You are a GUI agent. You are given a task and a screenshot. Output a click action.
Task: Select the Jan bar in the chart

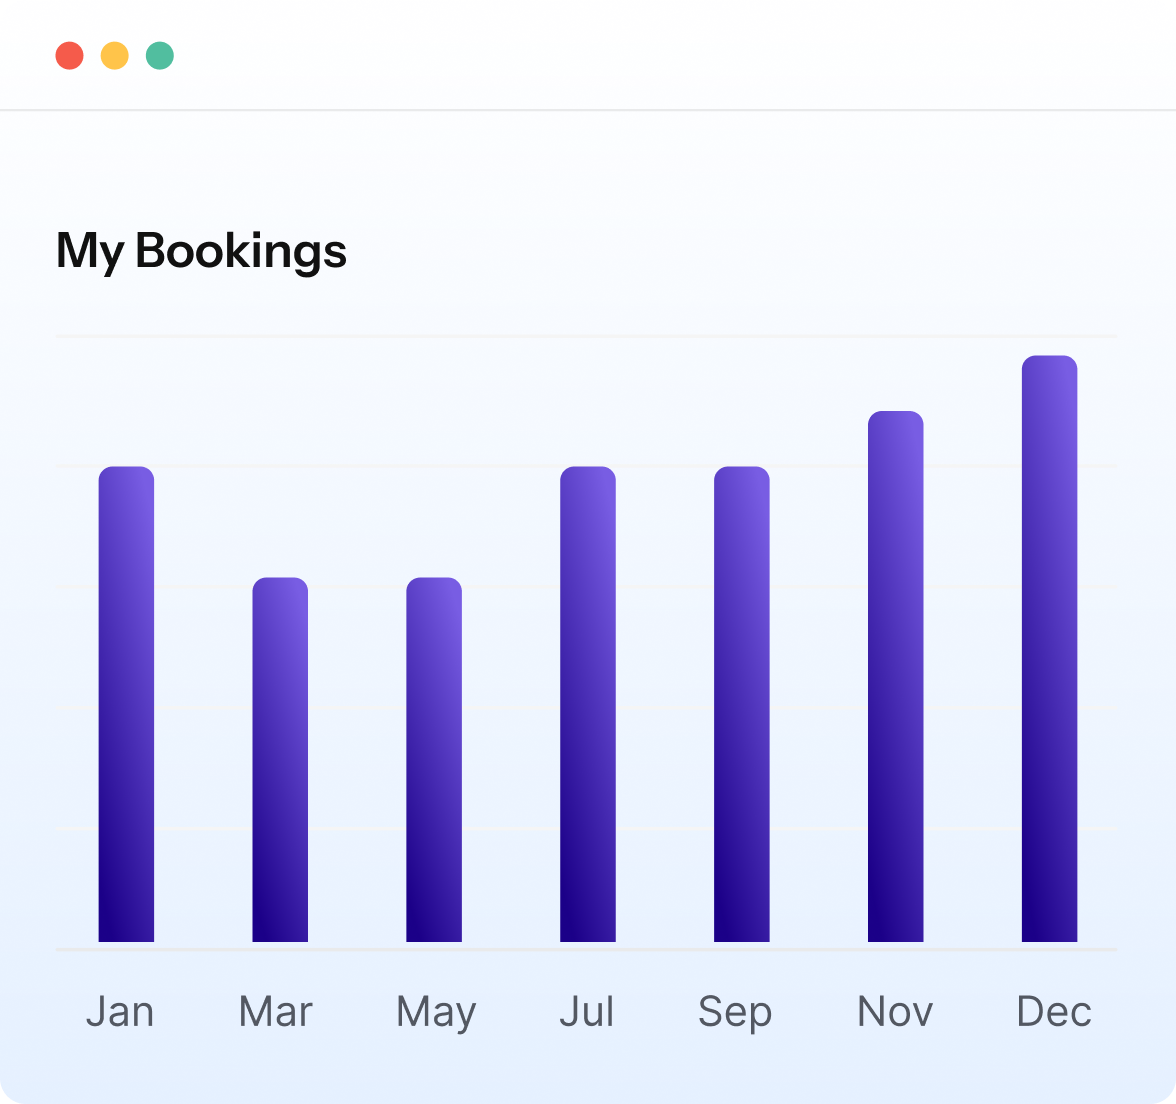click(126, 704)
